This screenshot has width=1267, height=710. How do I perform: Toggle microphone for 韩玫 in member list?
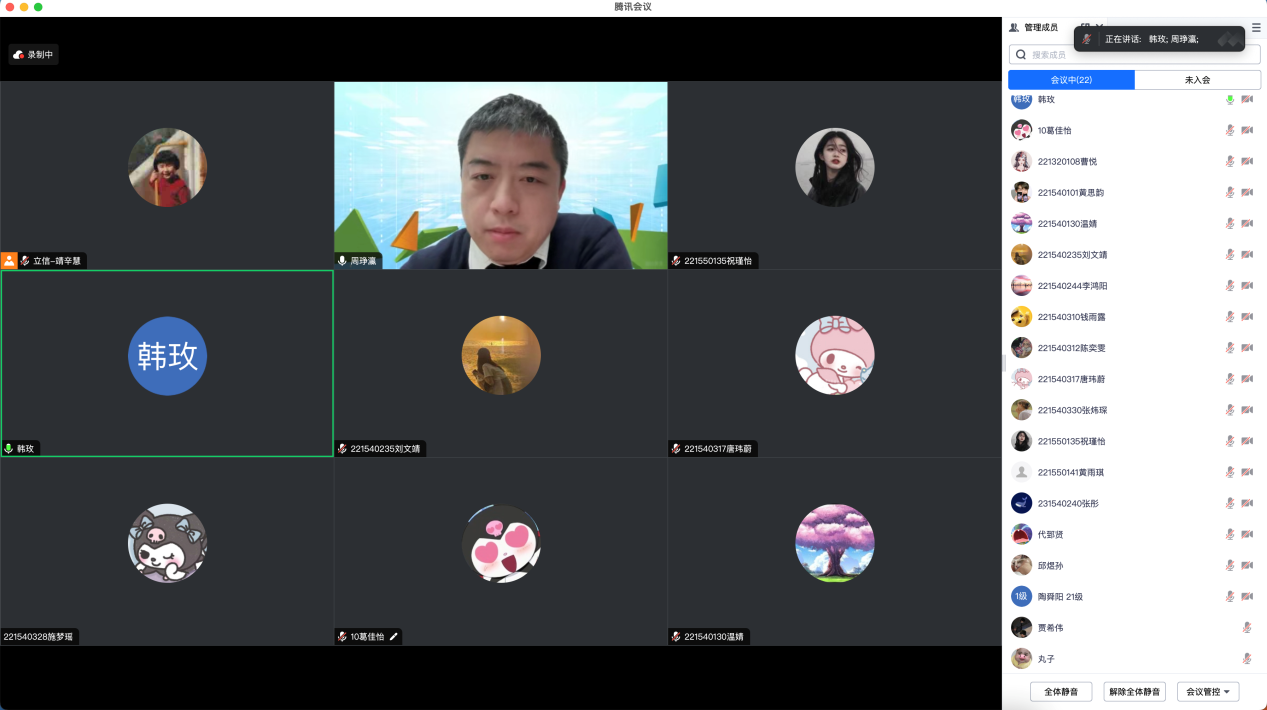click(1230, 100)
